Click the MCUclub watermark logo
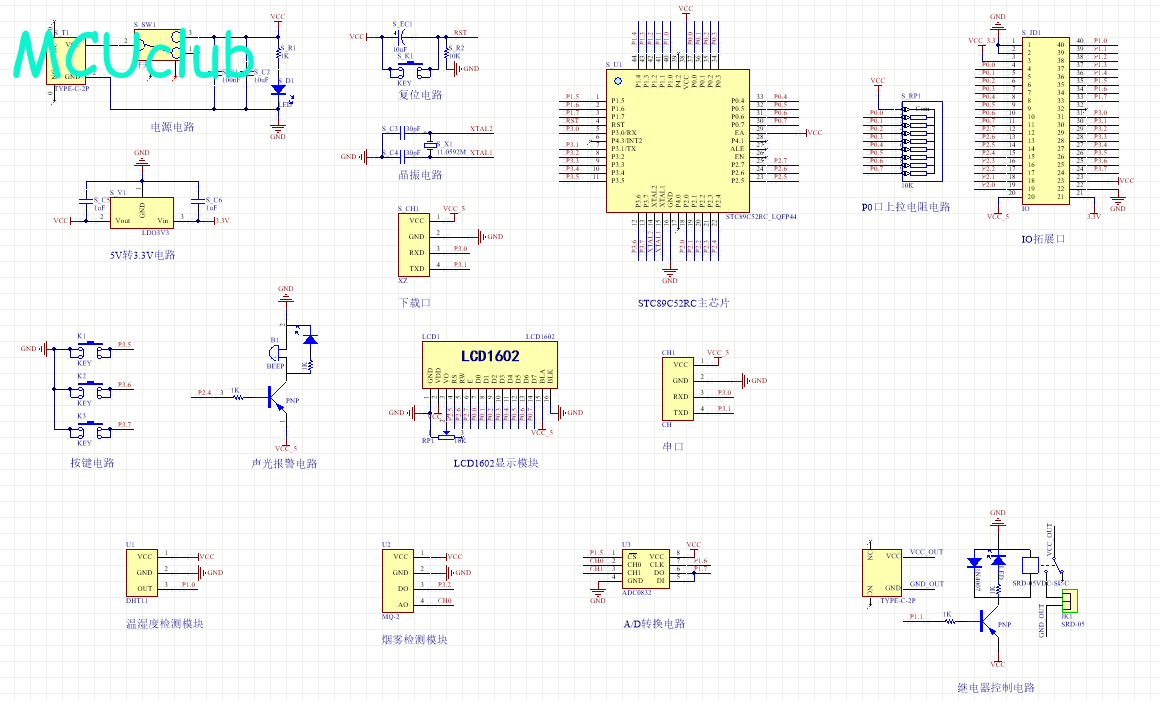1160x701 pixels. tap(134, 54)
